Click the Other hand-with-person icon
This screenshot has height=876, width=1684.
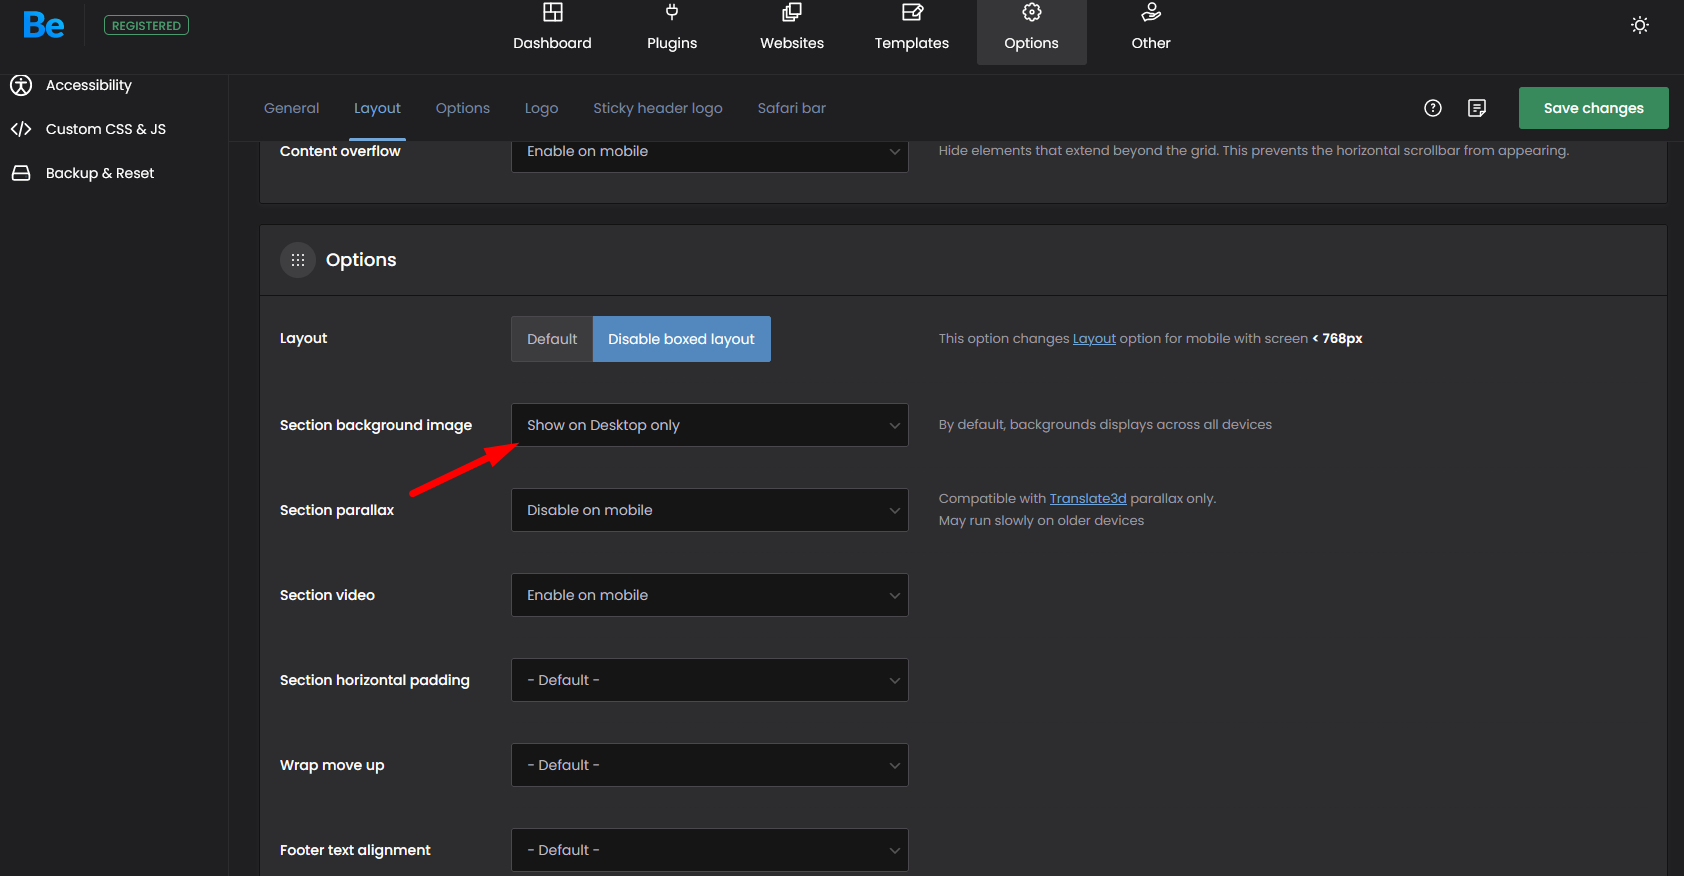point(1151,12)
